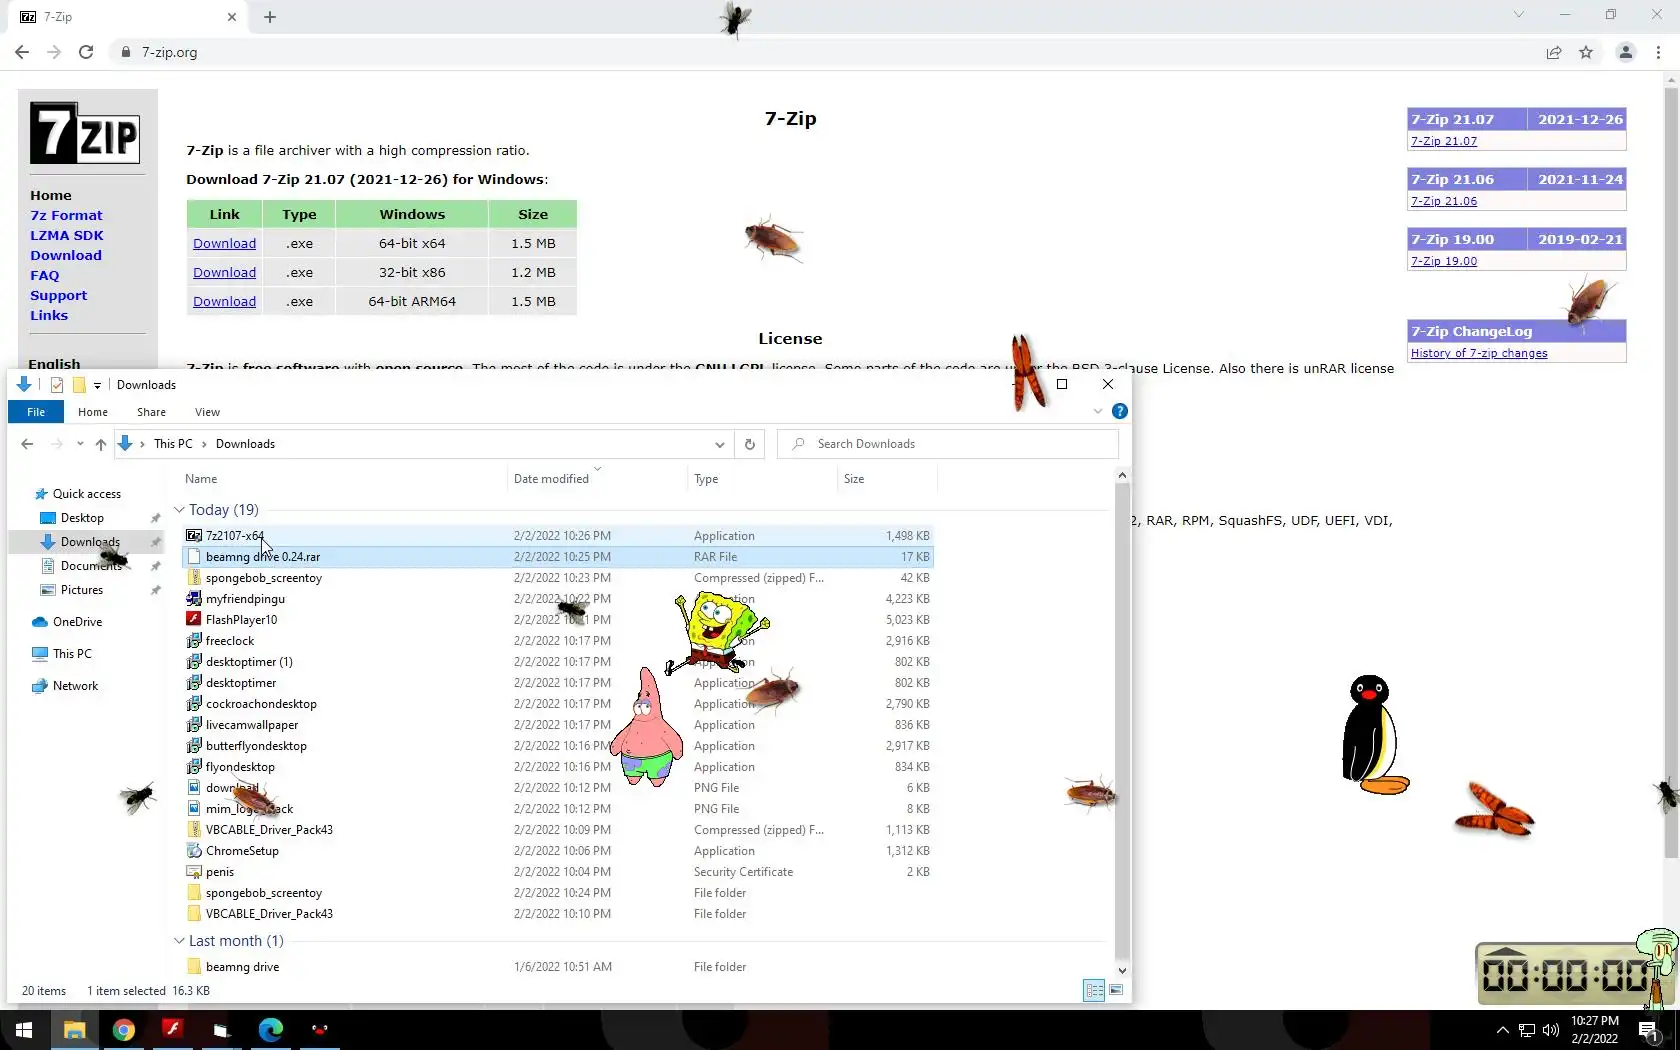Click the volume icon in the system tray
Screen dimensions: 1680x1050
[1551, 1030]
